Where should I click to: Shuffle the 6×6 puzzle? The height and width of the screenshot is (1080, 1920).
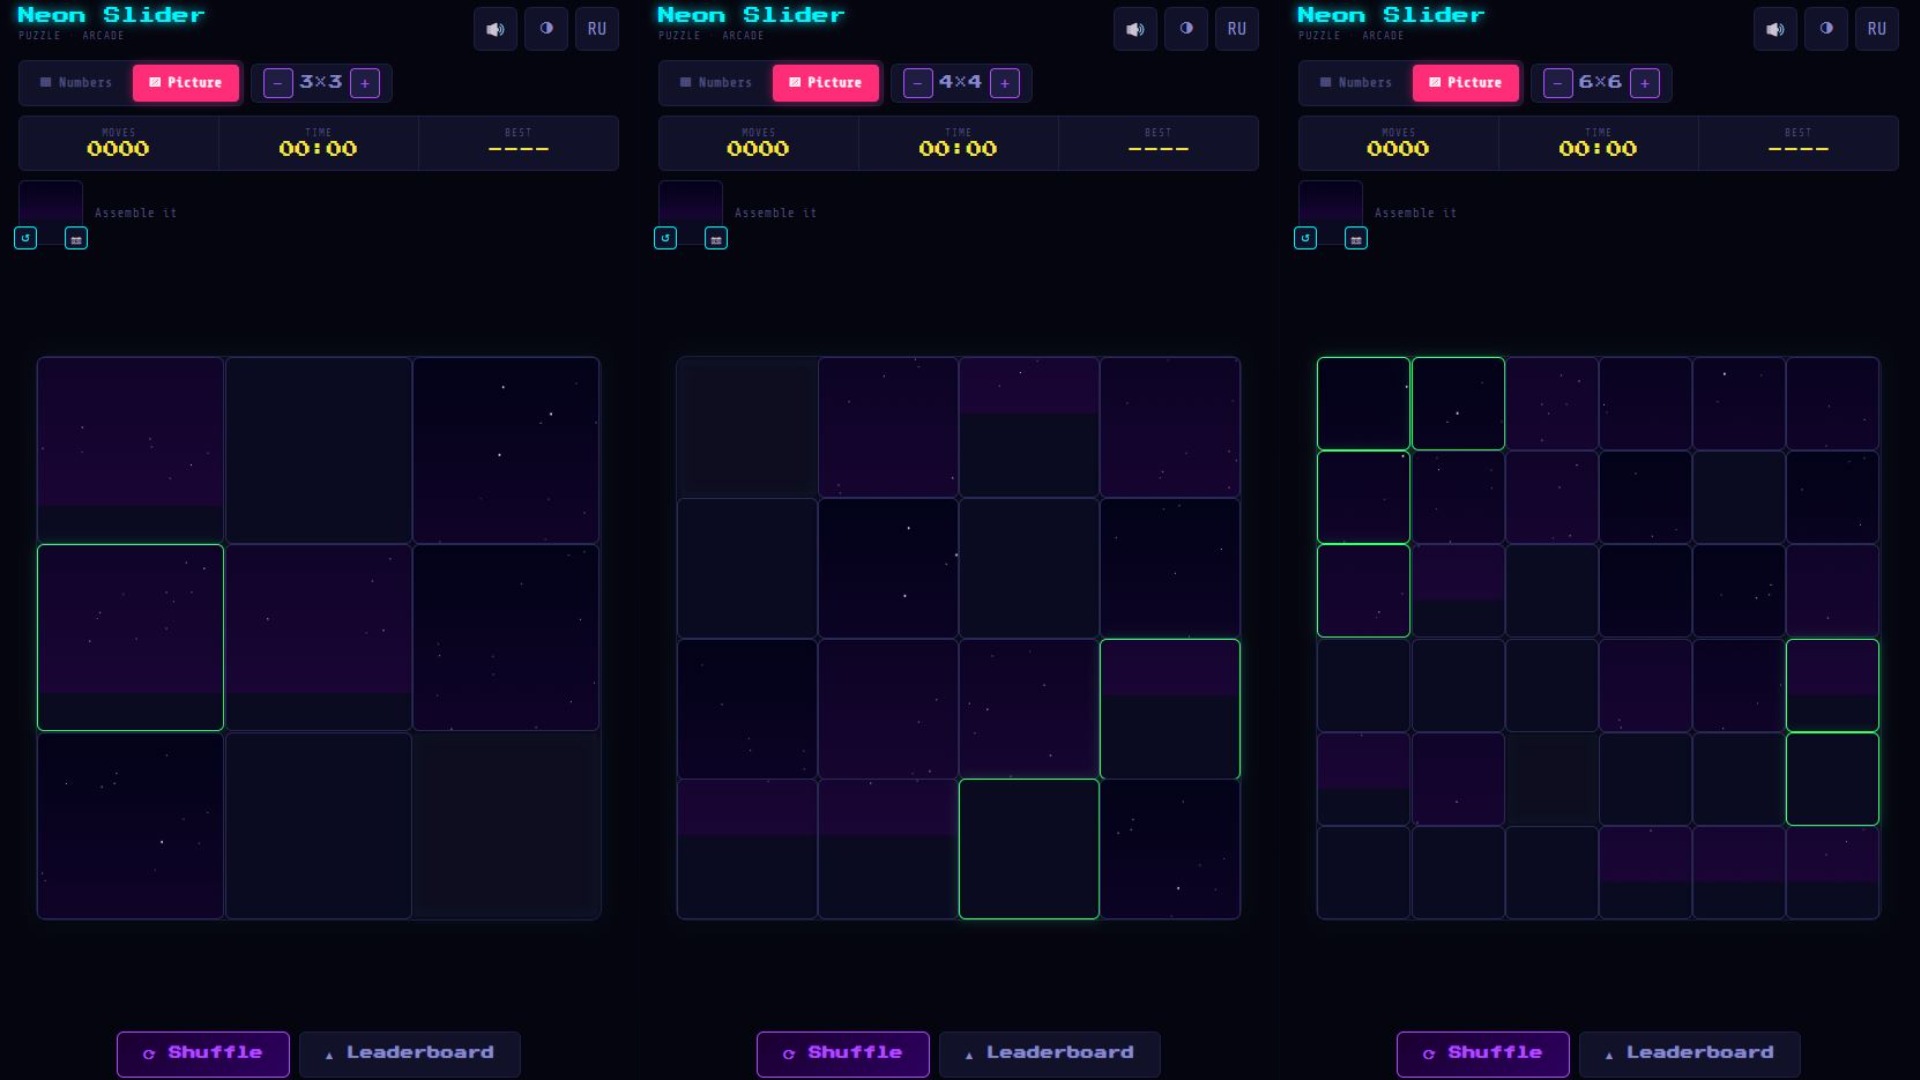[x=1483, y=1053]
